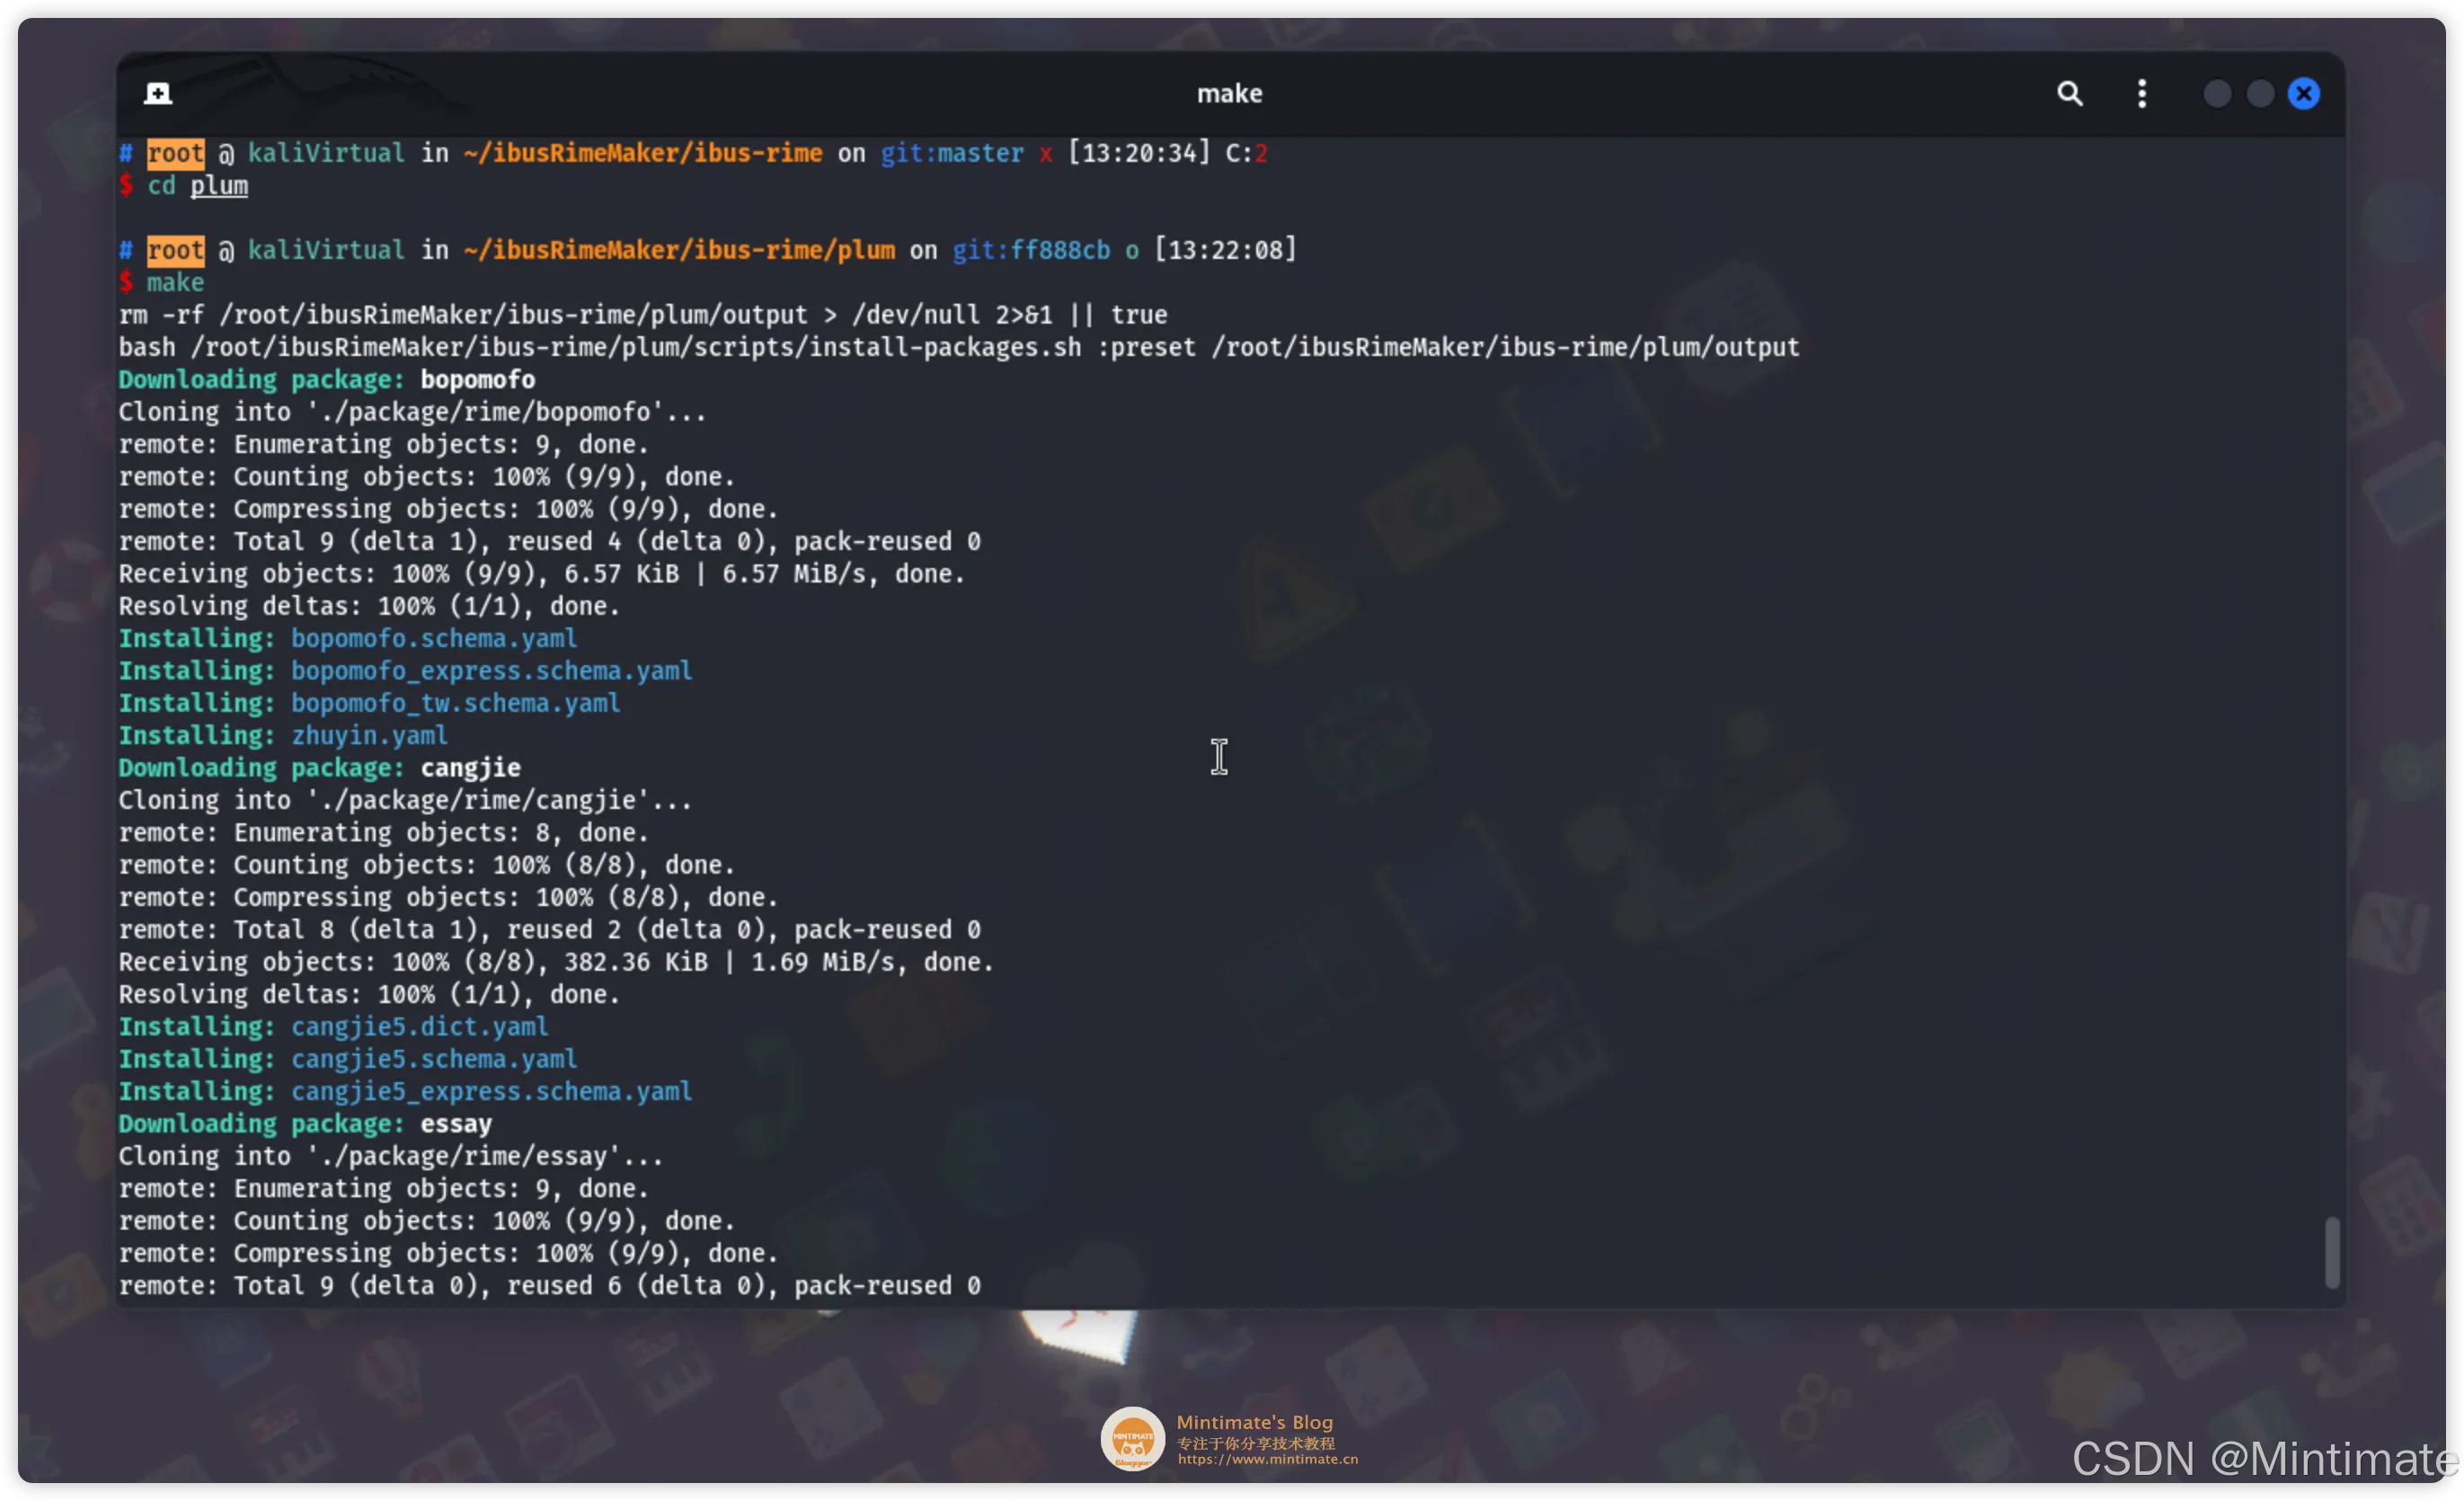Viewport: 2464px width, 1501px height.
Task: Click the '$ make' command line
Action: 161,282
